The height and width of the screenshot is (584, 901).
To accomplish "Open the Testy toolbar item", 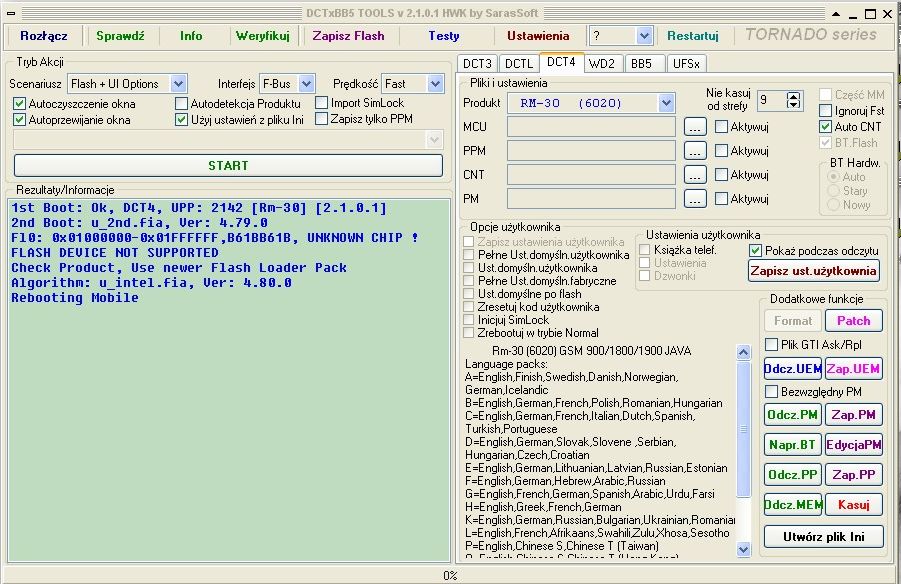I will tap(444, 36).
